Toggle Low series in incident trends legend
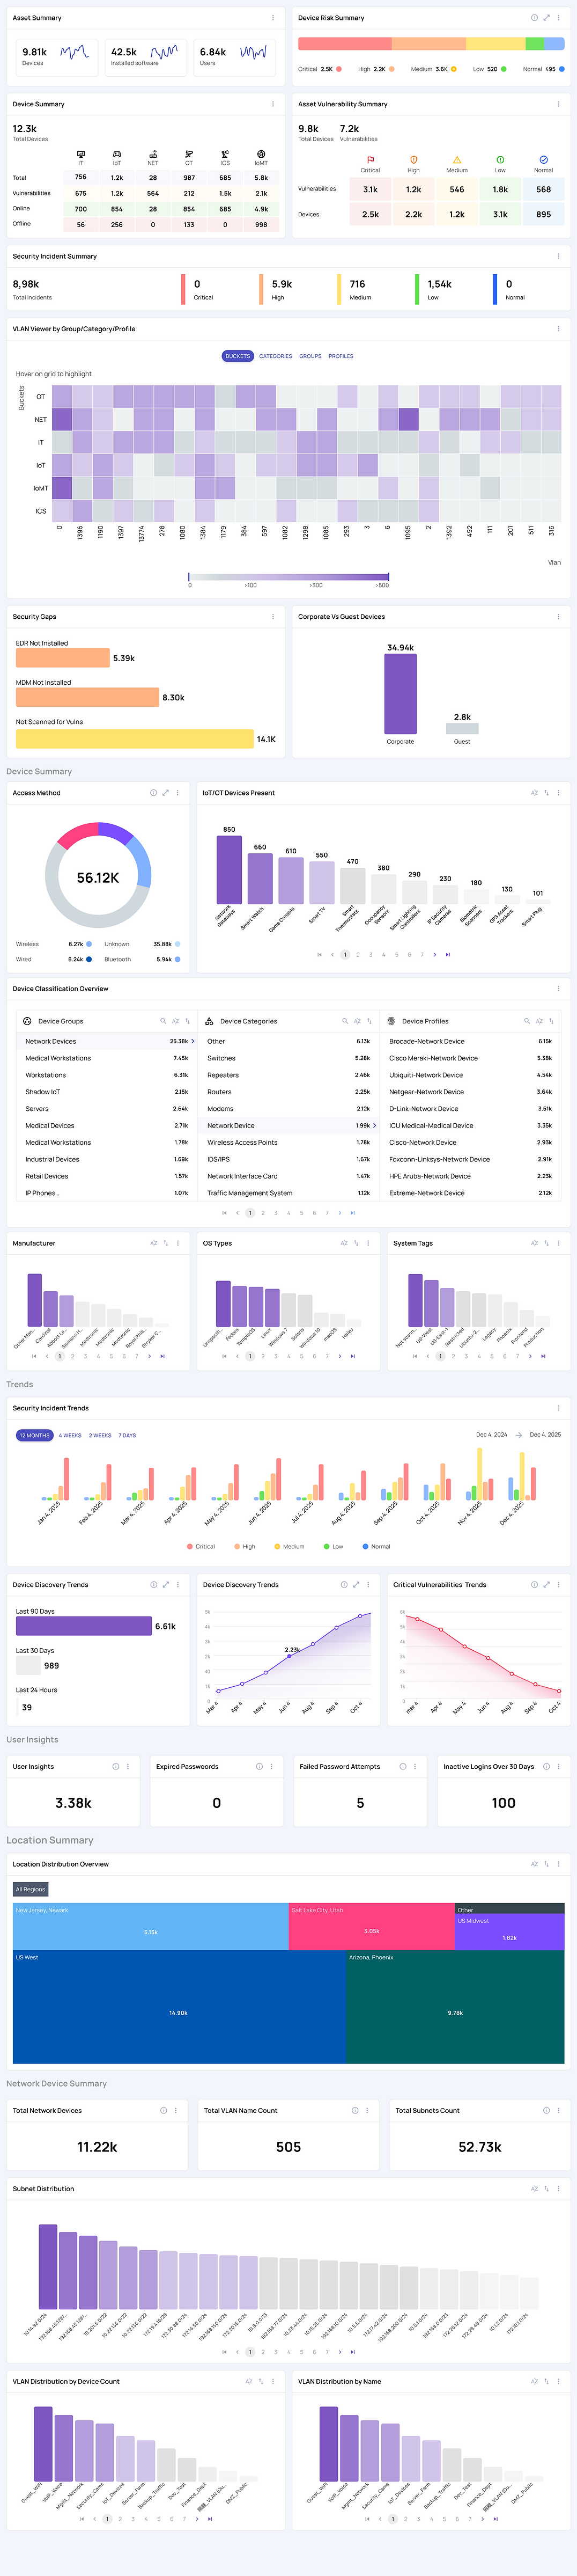Image resolution: width=577 pixels, height=2576 pixels. click(x=333, y=1547)
